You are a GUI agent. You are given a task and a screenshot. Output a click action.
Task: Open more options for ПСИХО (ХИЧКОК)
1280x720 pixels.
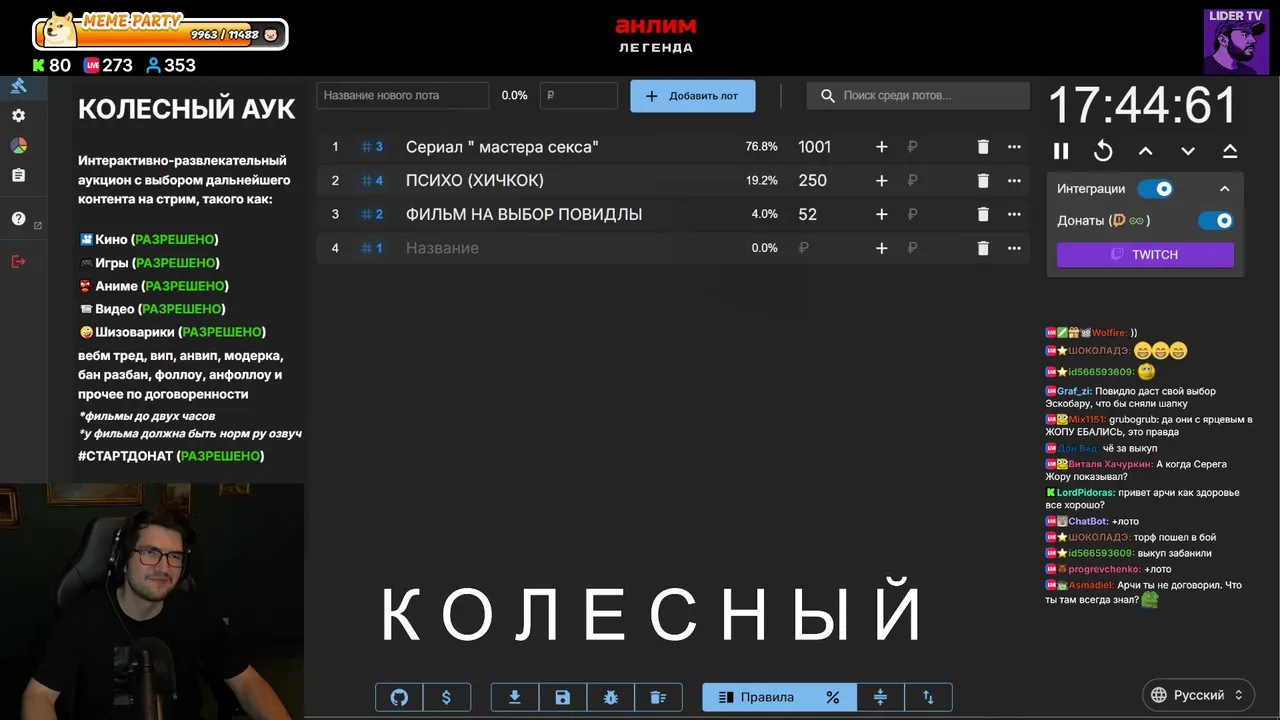tap(1014, 181)
